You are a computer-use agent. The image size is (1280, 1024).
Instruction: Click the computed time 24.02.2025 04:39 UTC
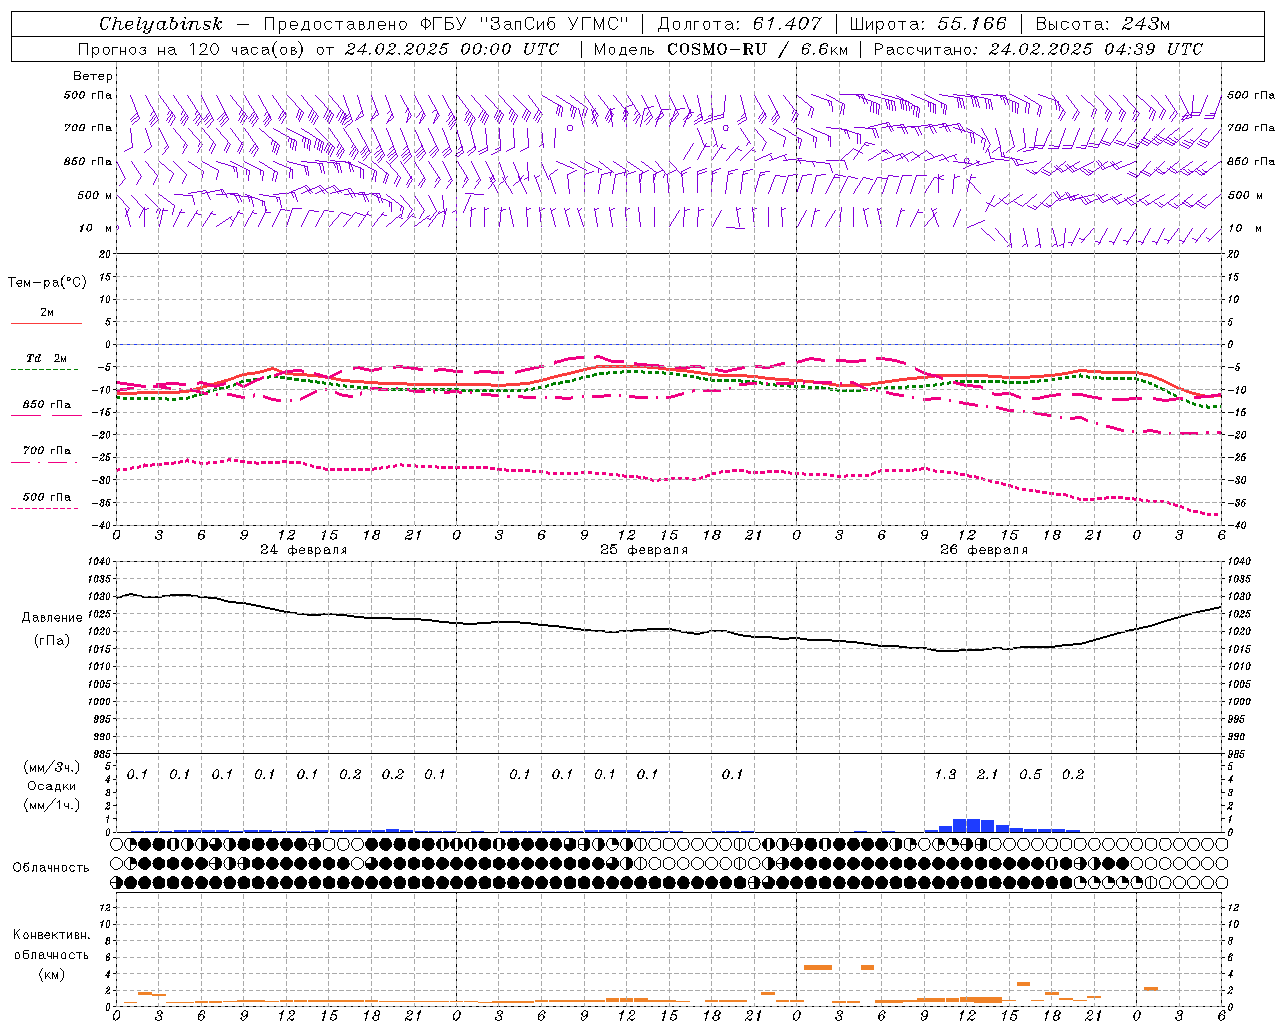tap(1096, 49)
